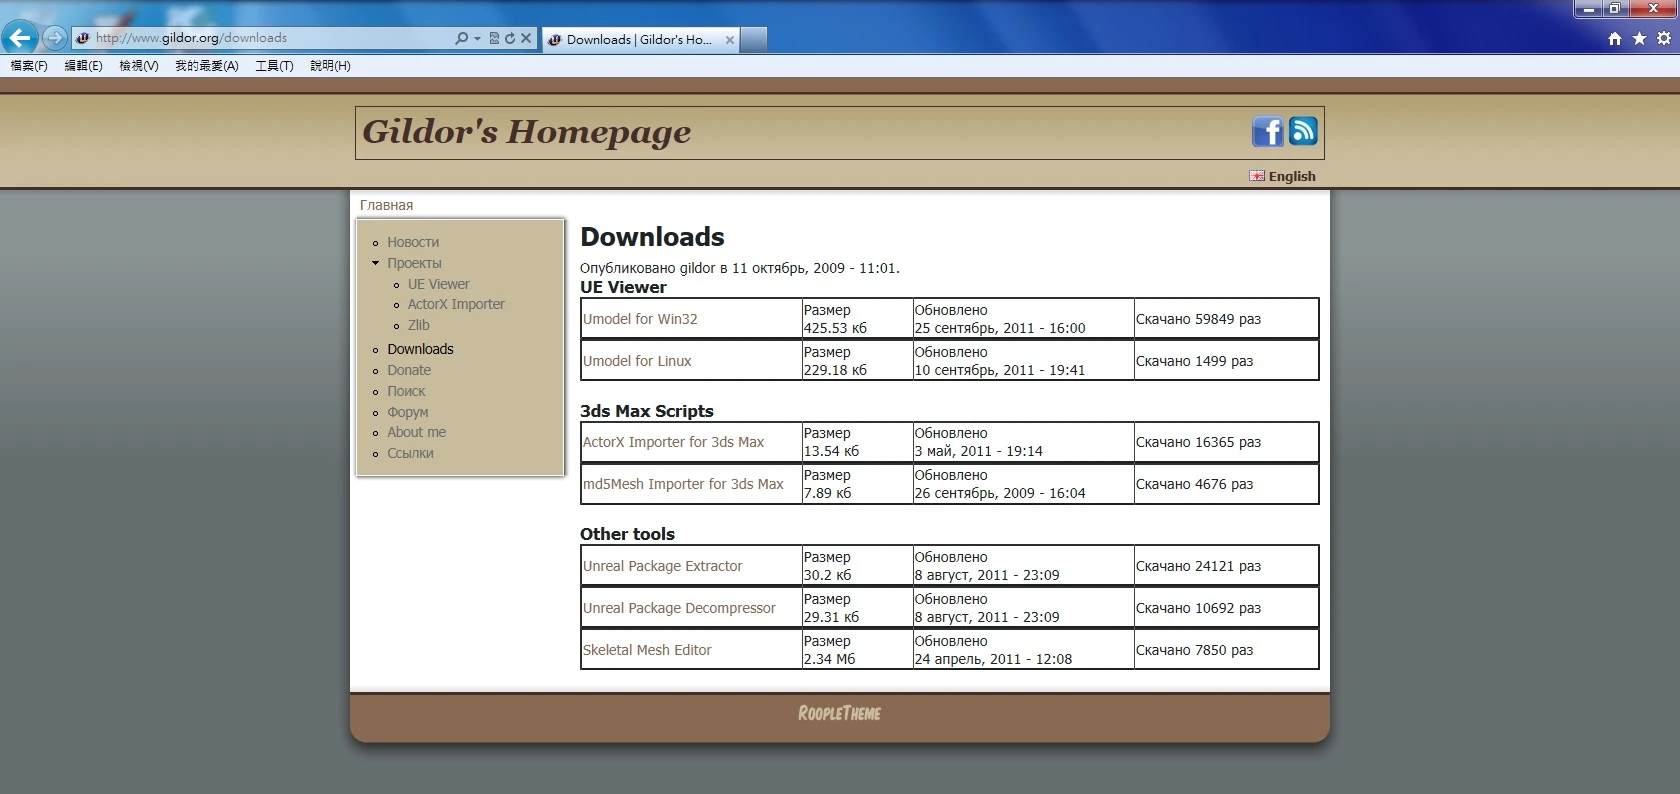
Task: Click the Gildor's Homepage site title
Action: click(x=527, y=132)
